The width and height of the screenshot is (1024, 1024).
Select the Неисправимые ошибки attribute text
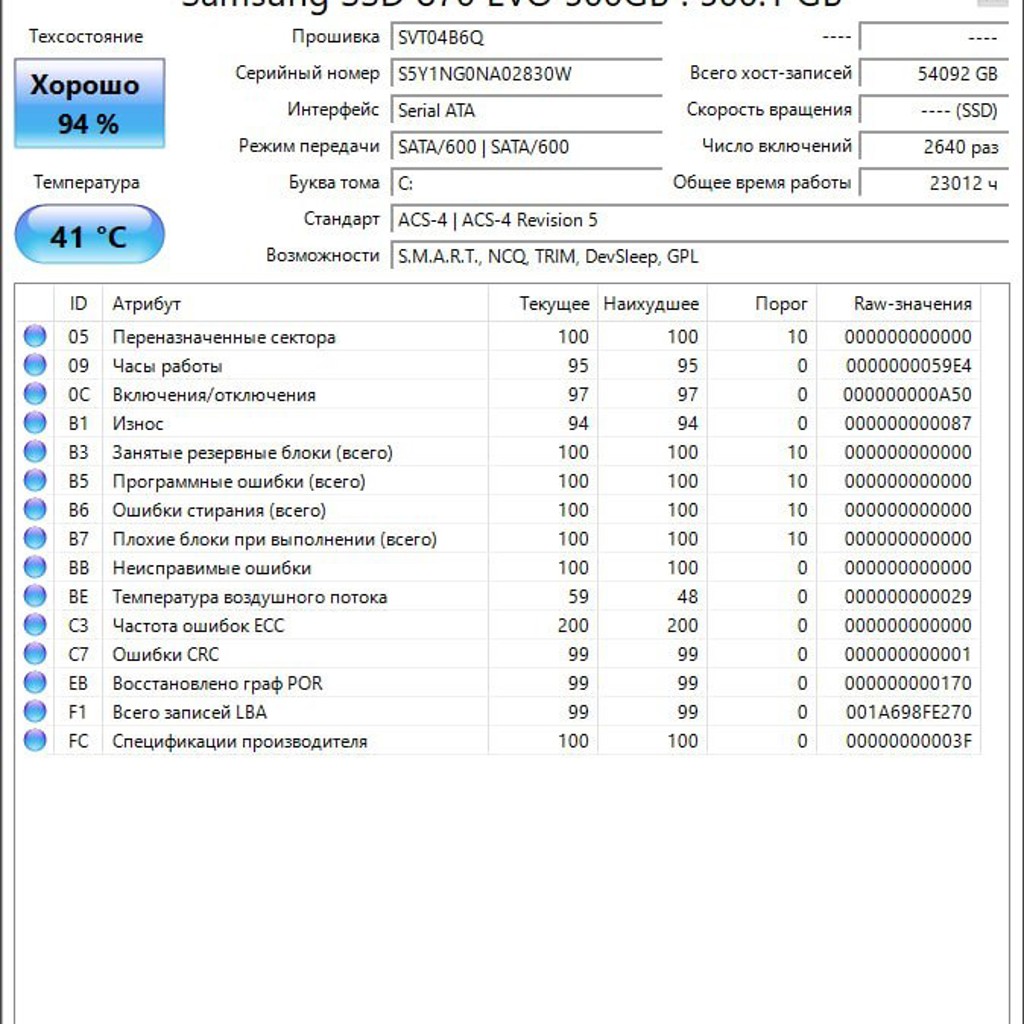click(x=212, y=568)
